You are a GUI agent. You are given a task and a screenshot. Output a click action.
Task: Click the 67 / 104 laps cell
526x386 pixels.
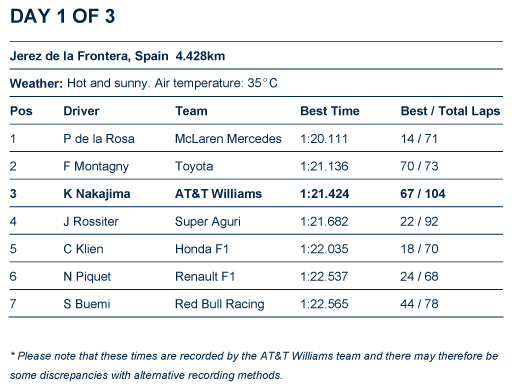click(x=423, y=194)
